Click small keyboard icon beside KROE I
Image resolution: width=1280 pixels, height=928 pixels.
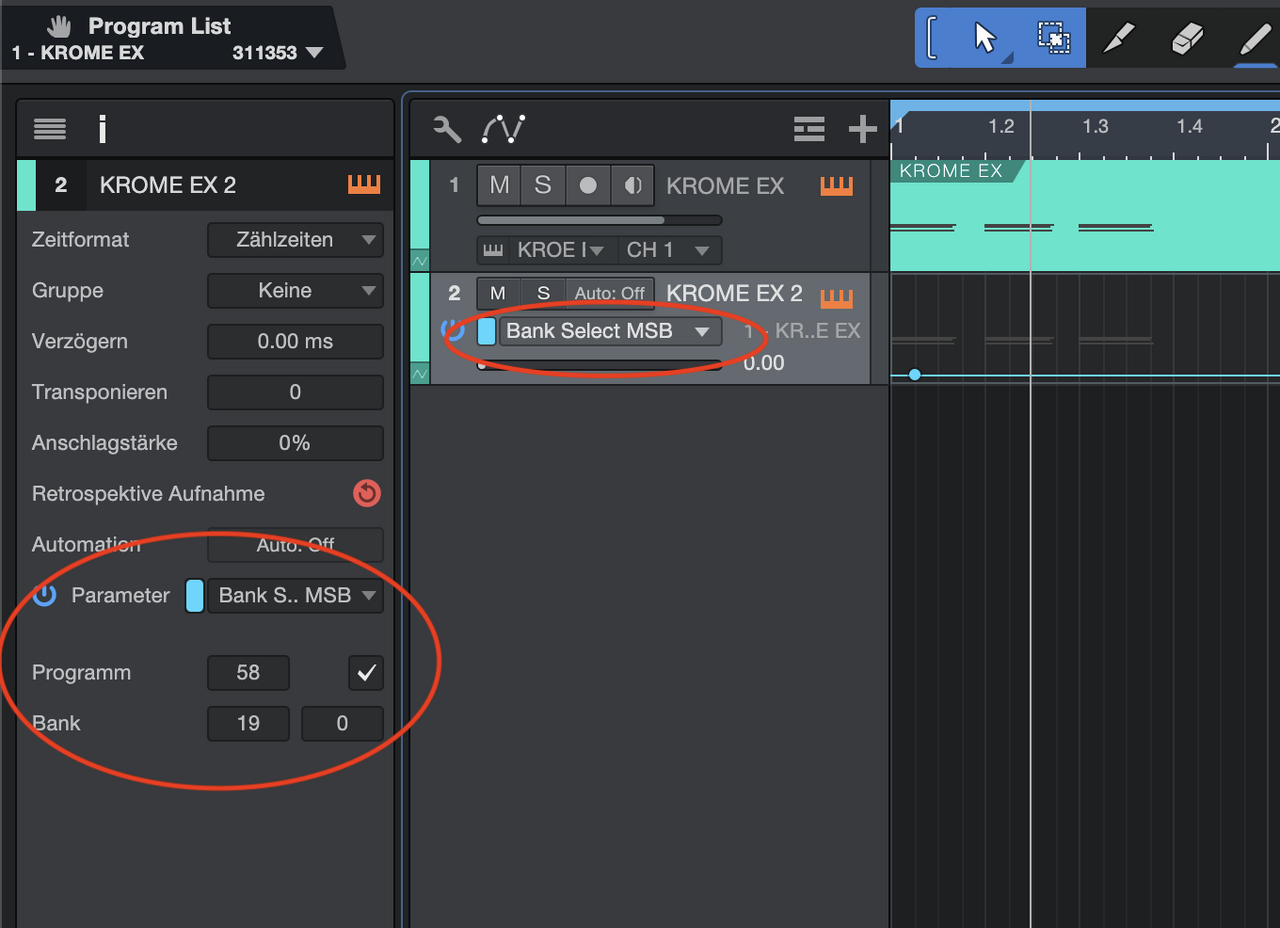pyautogui.click(x=493, y=250)
